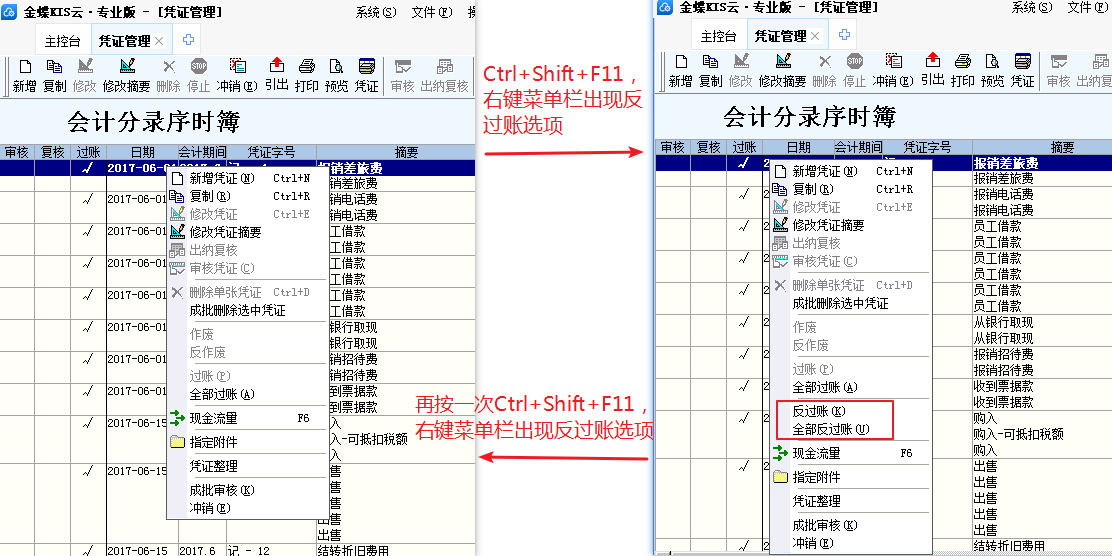Click the plus icon beside left 凭证管理 tab

(187, 41)
